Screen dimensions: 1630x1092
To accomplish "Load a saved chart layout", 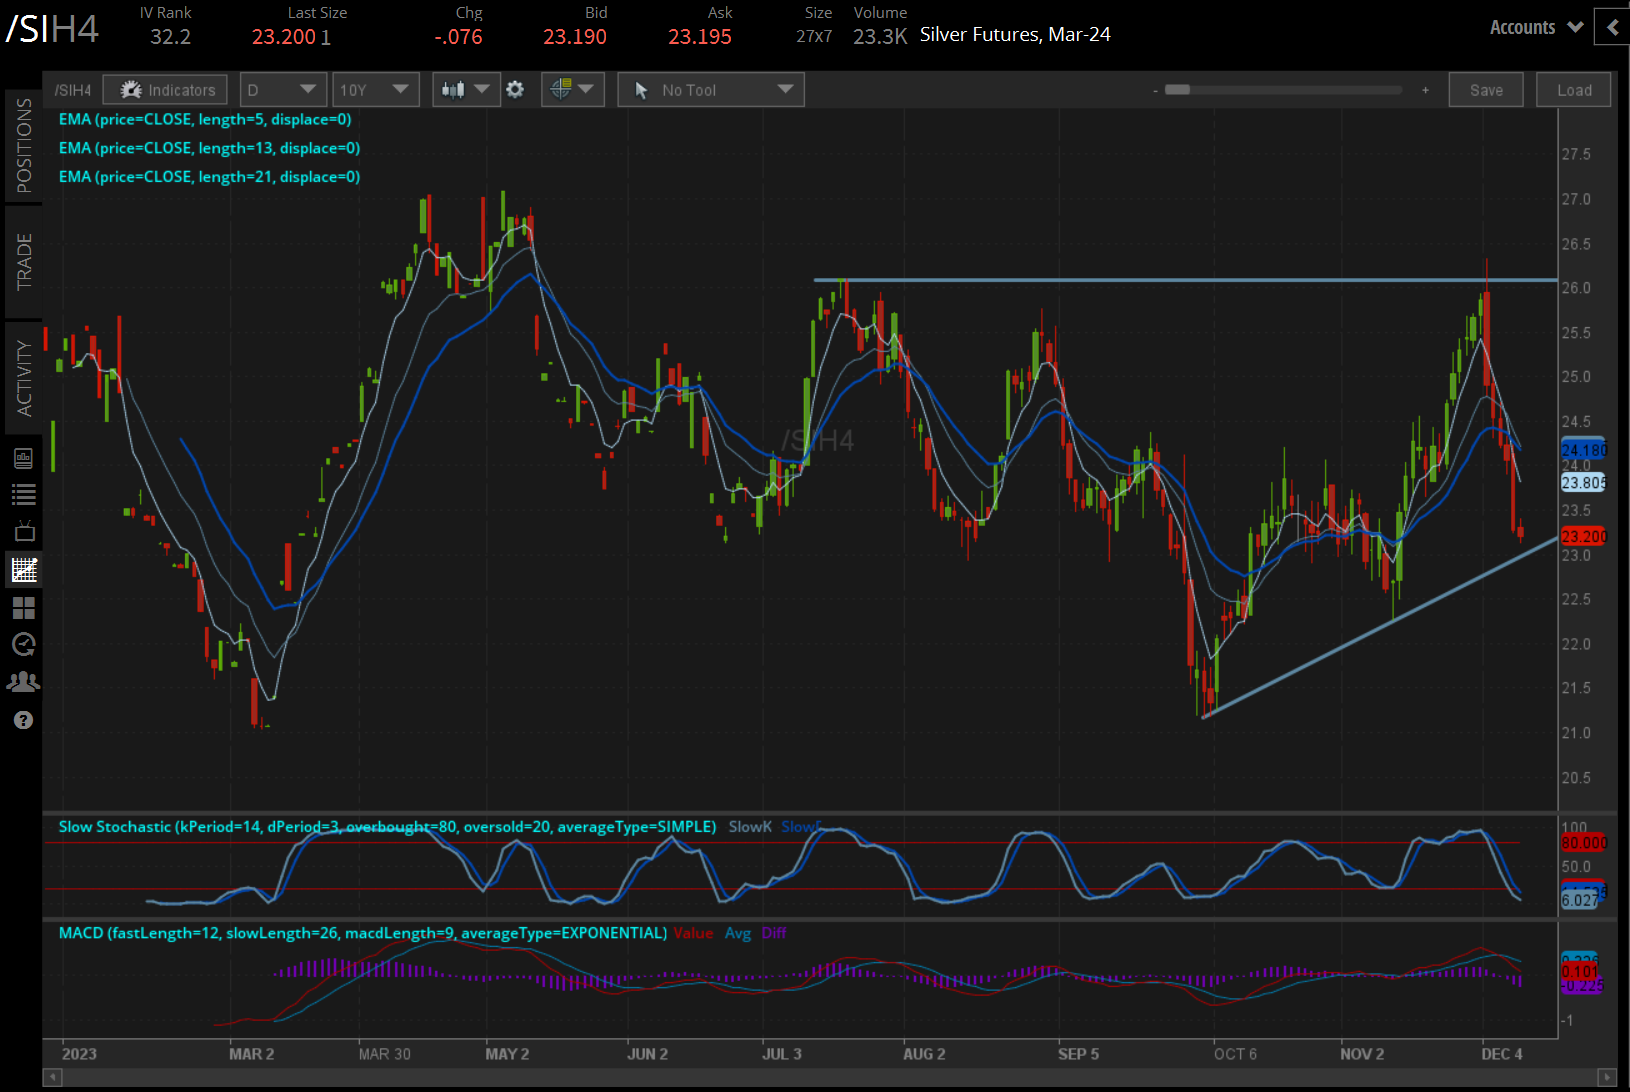I will coord(1574,90).
